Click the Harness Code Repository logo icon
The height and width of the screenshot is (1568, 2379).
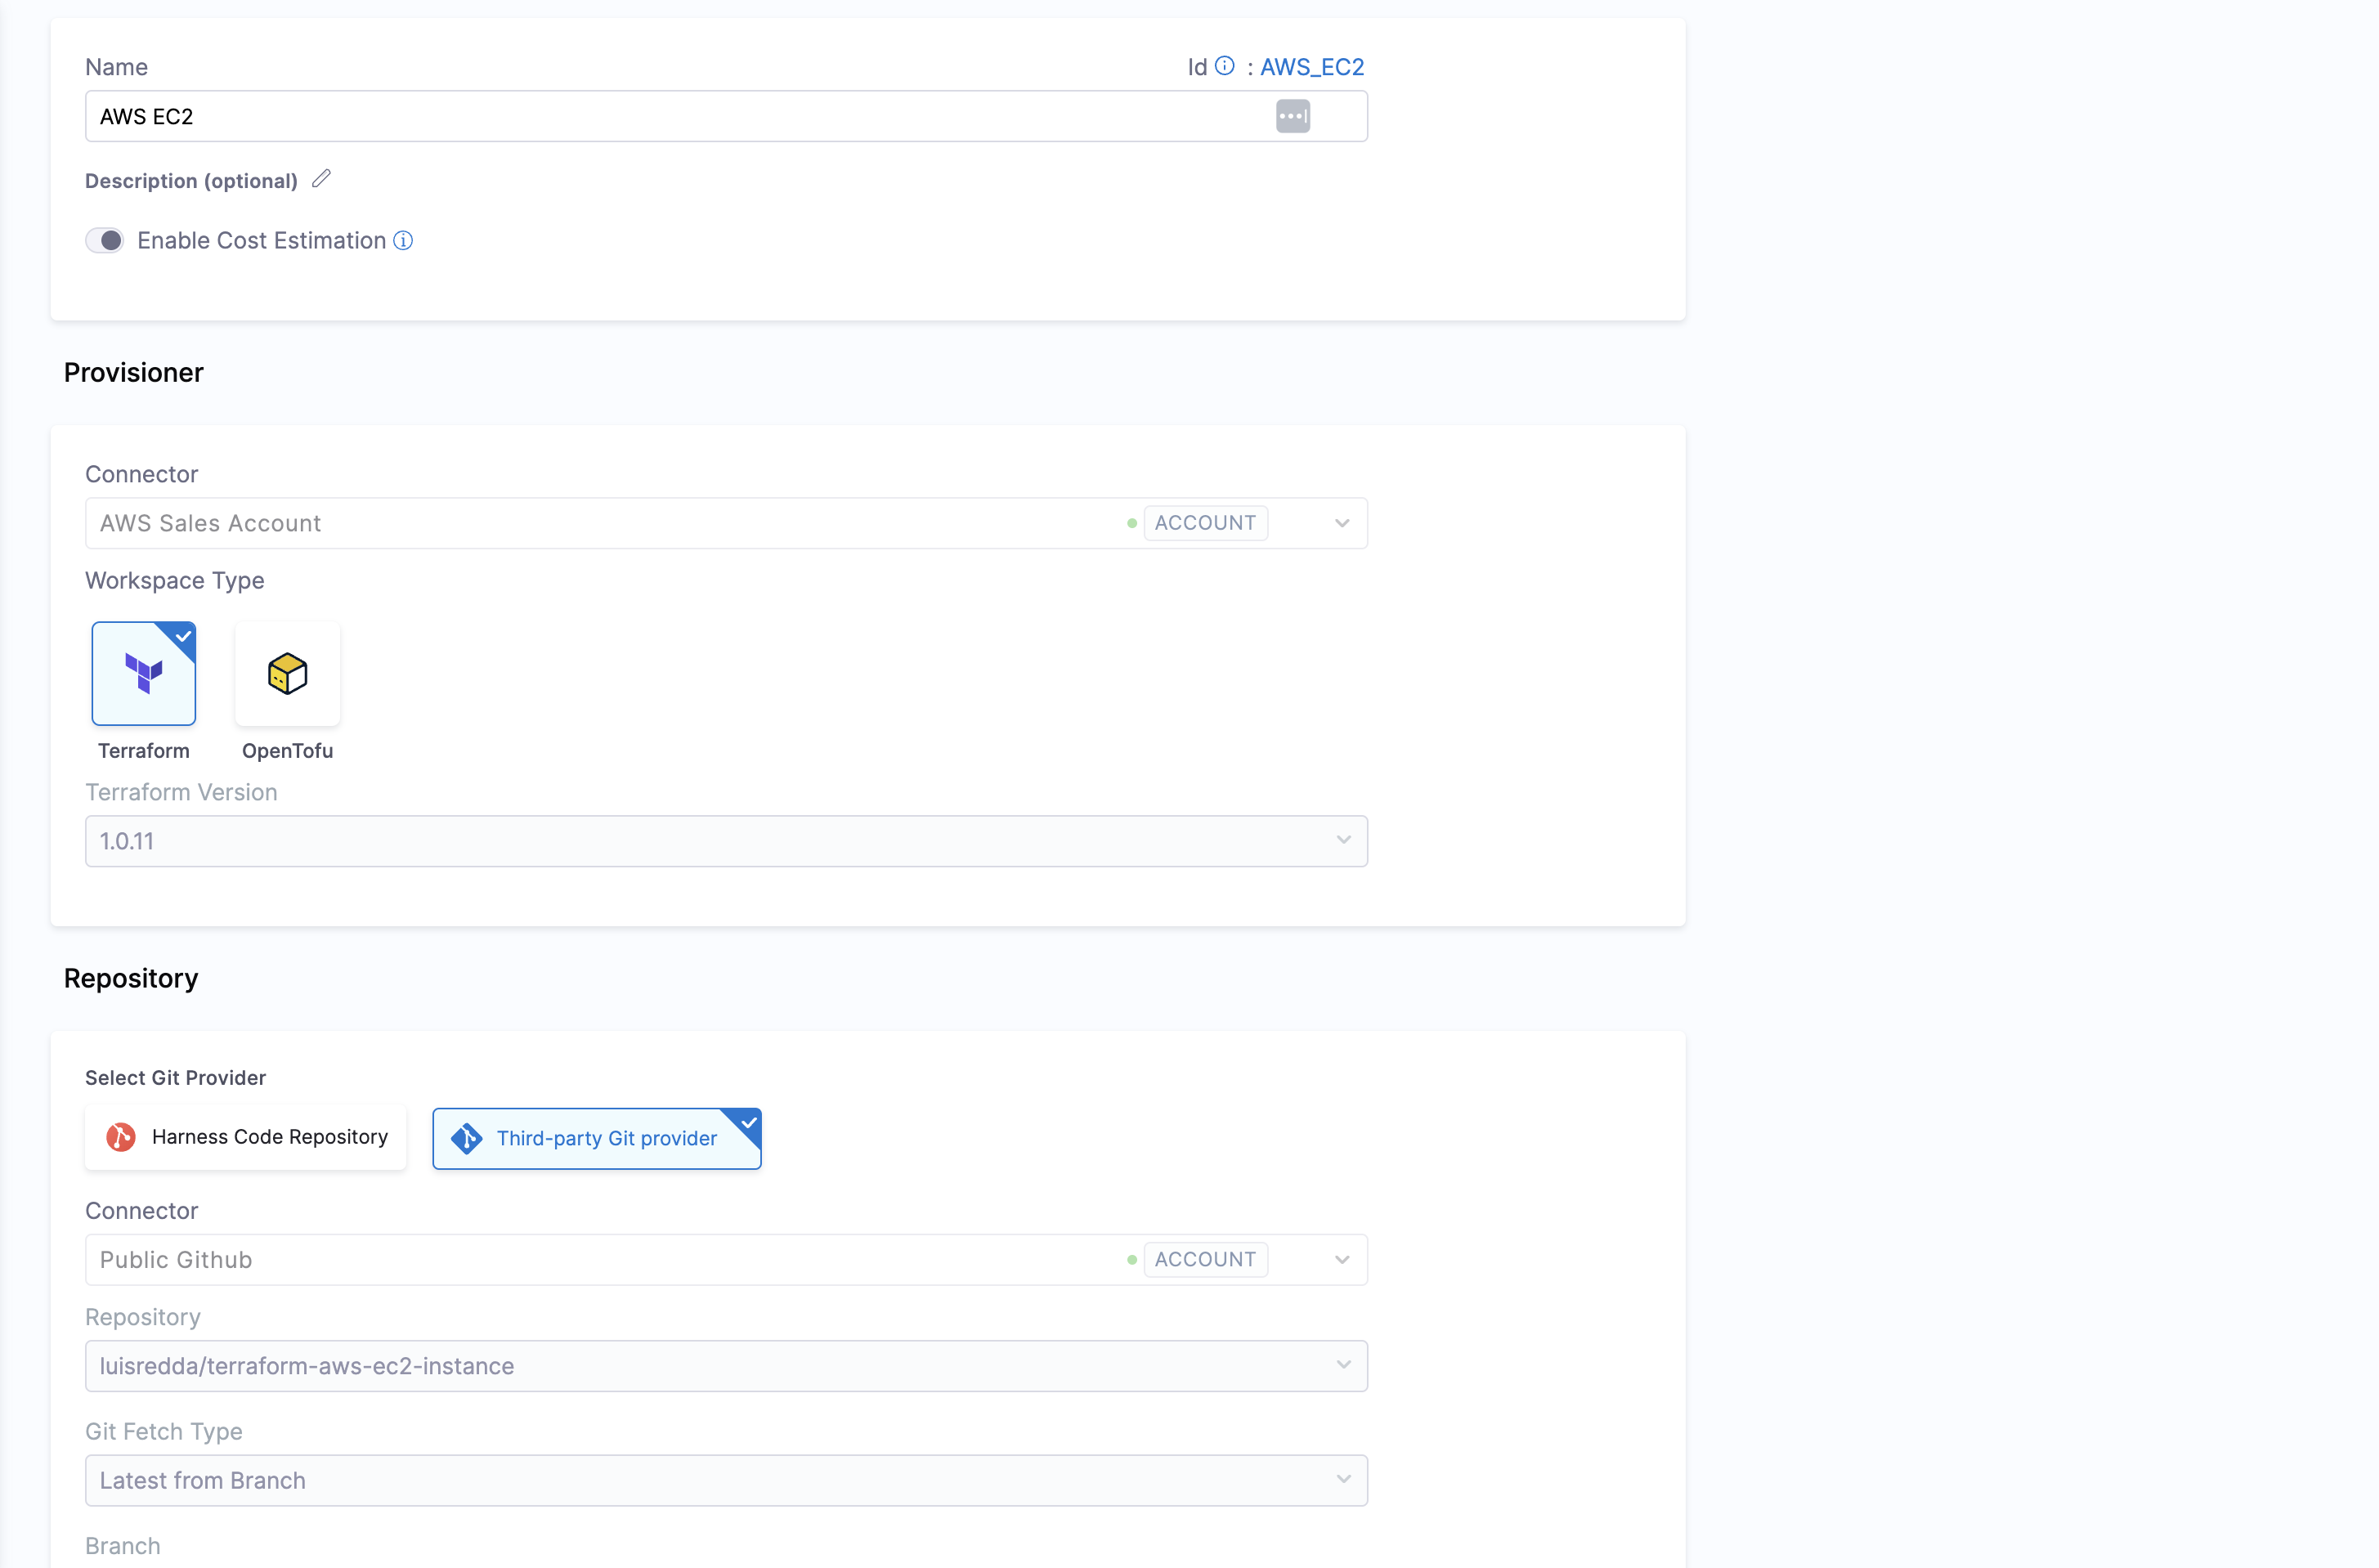click(x=121, y=1137)
